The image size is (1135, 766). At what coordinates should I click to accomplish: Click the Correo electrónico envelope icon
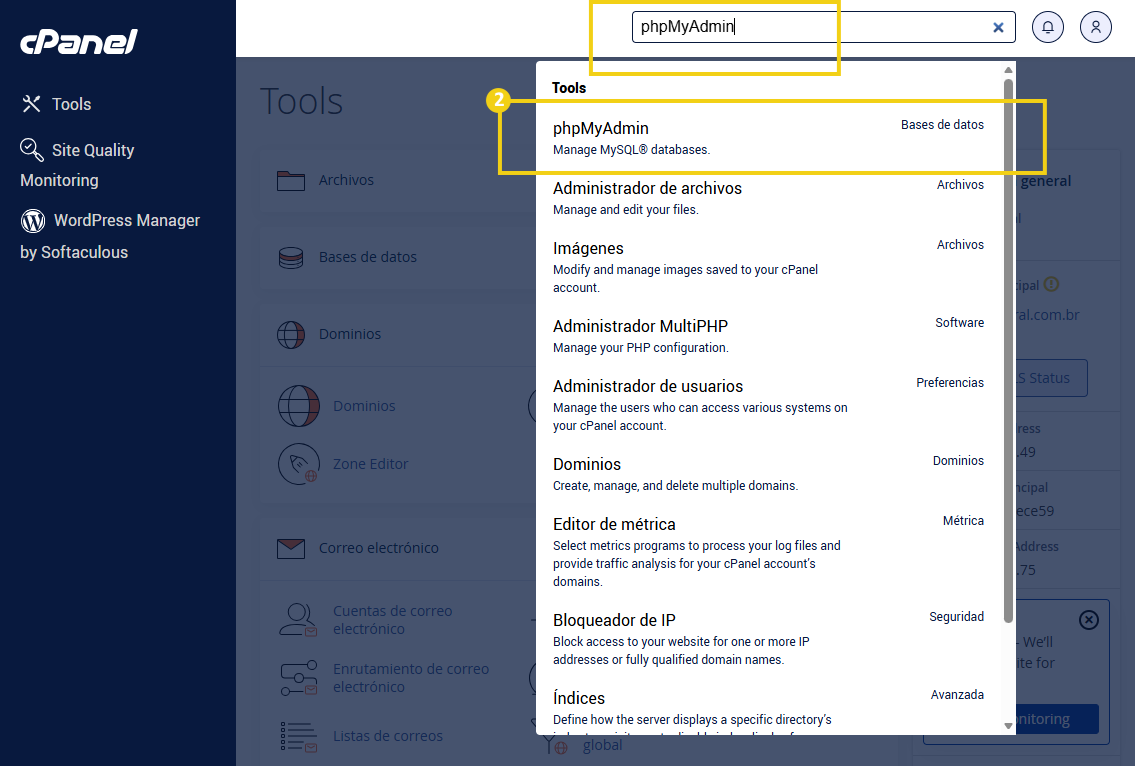click(x=291, y=547)
